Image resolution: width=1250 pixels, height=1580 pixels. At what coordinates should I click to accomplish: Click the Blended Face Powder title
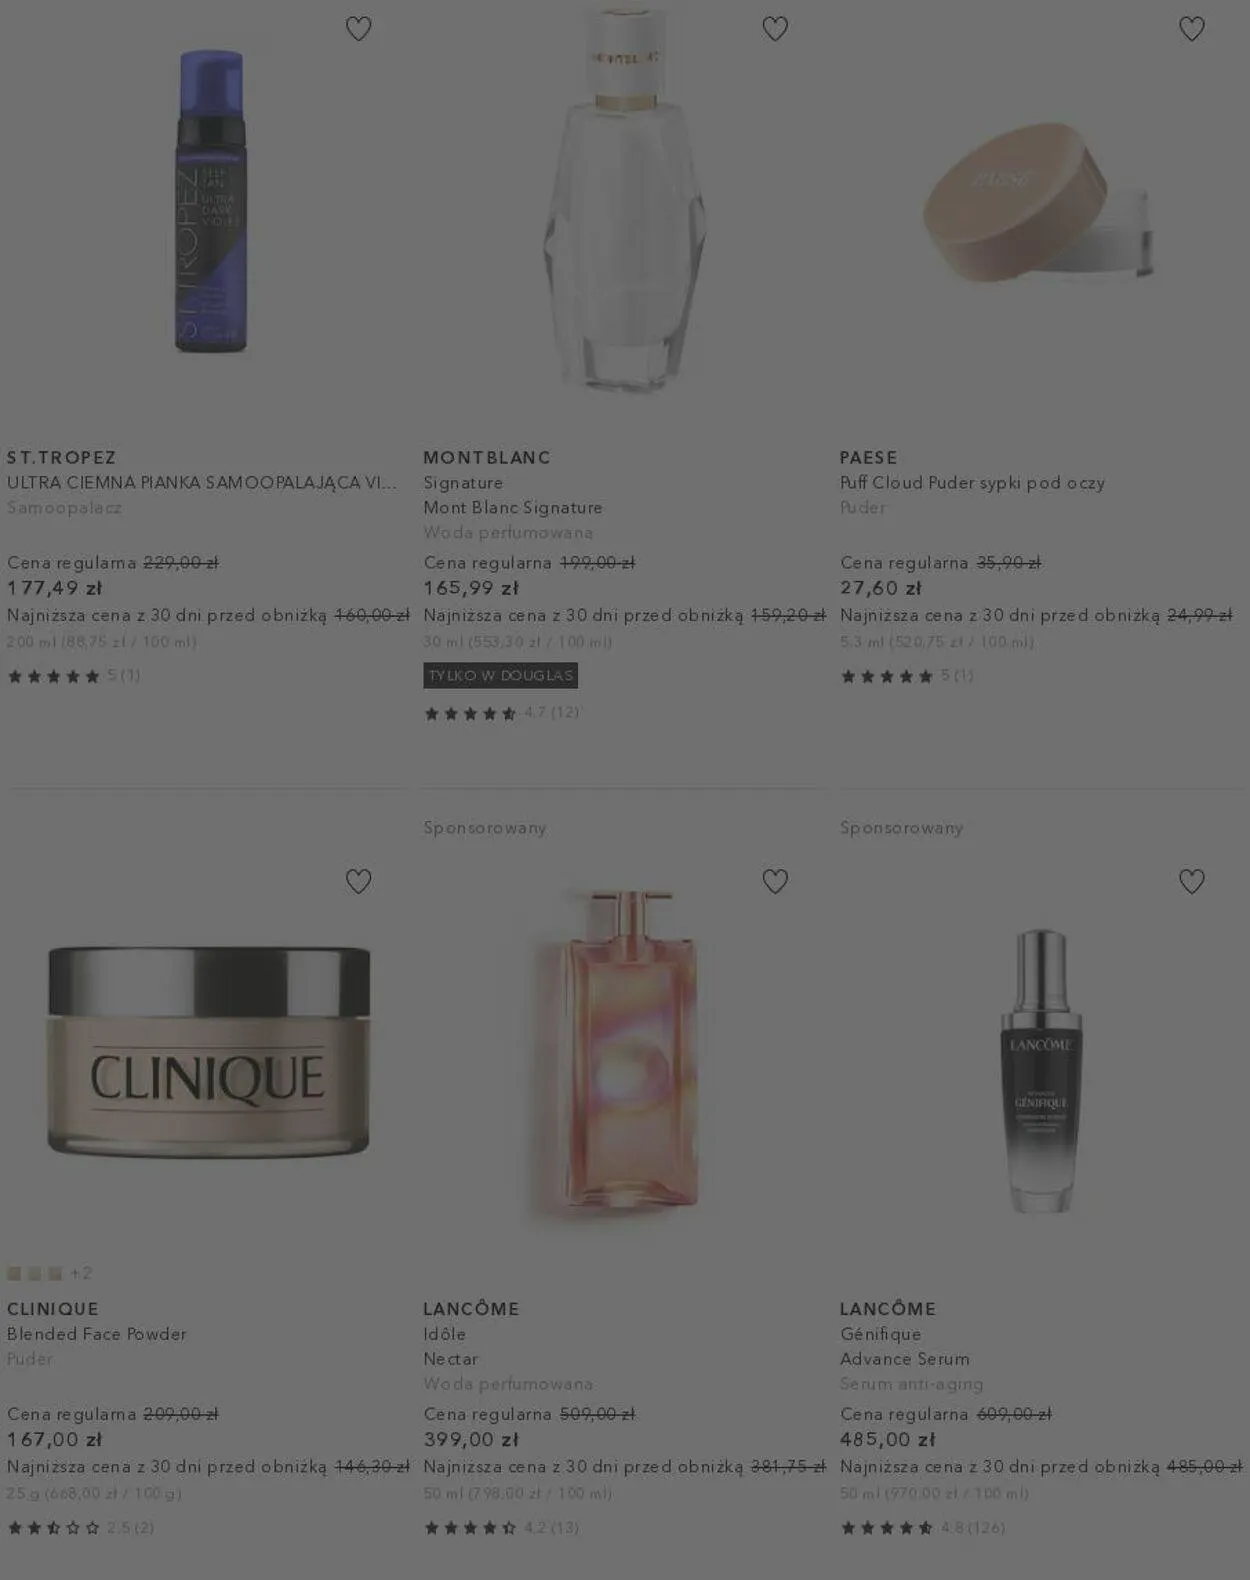point(97,1333)
